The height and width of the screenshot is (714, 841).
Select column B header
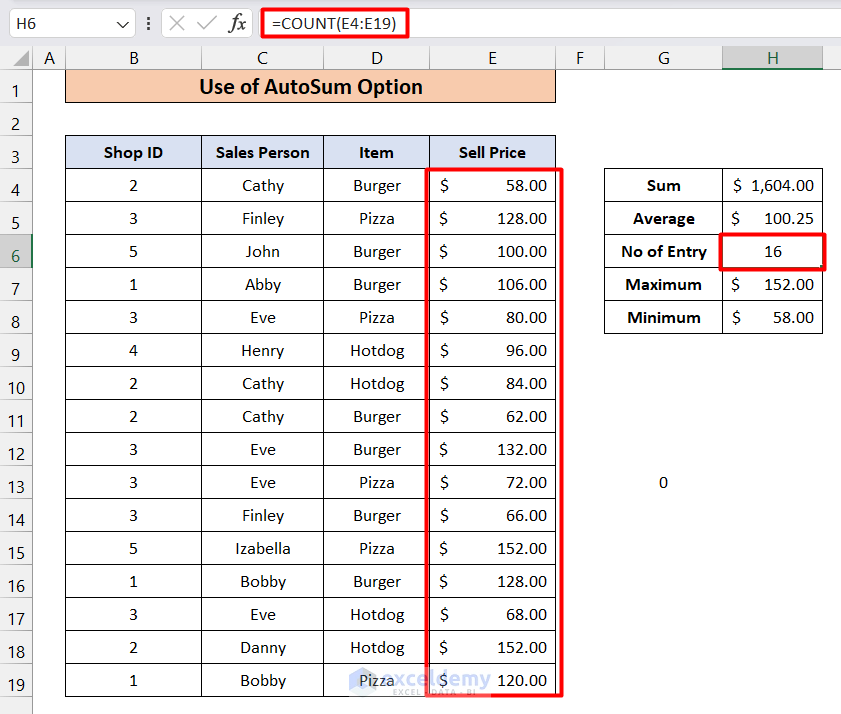coord(134,58)
